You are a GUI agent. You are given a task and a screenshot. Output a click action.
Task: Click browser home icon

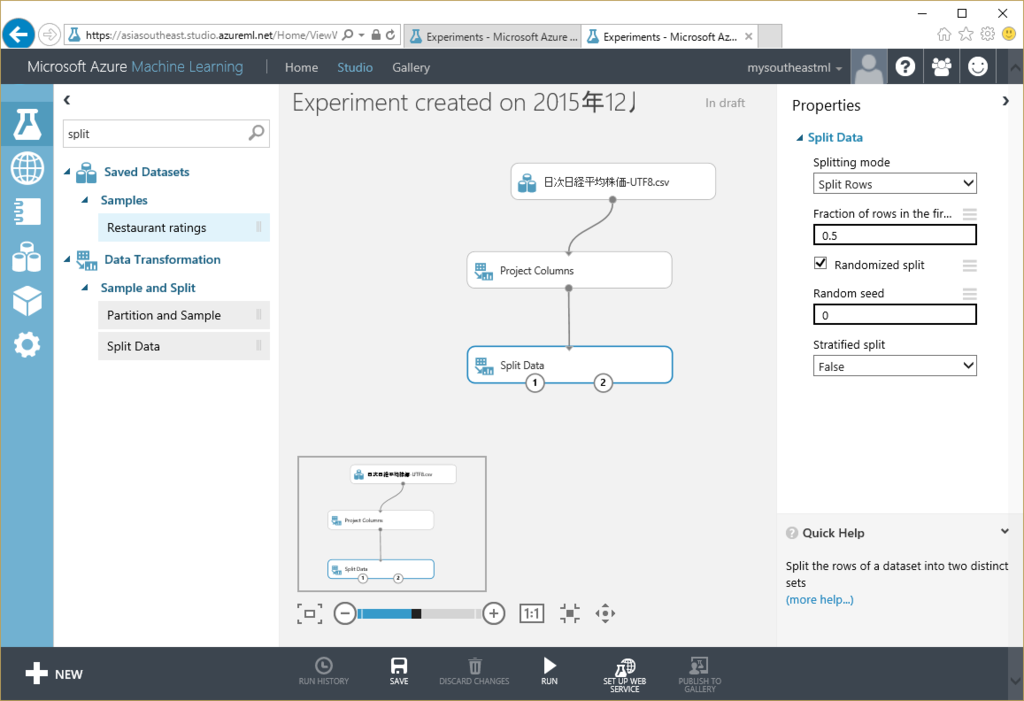(944, 34)
